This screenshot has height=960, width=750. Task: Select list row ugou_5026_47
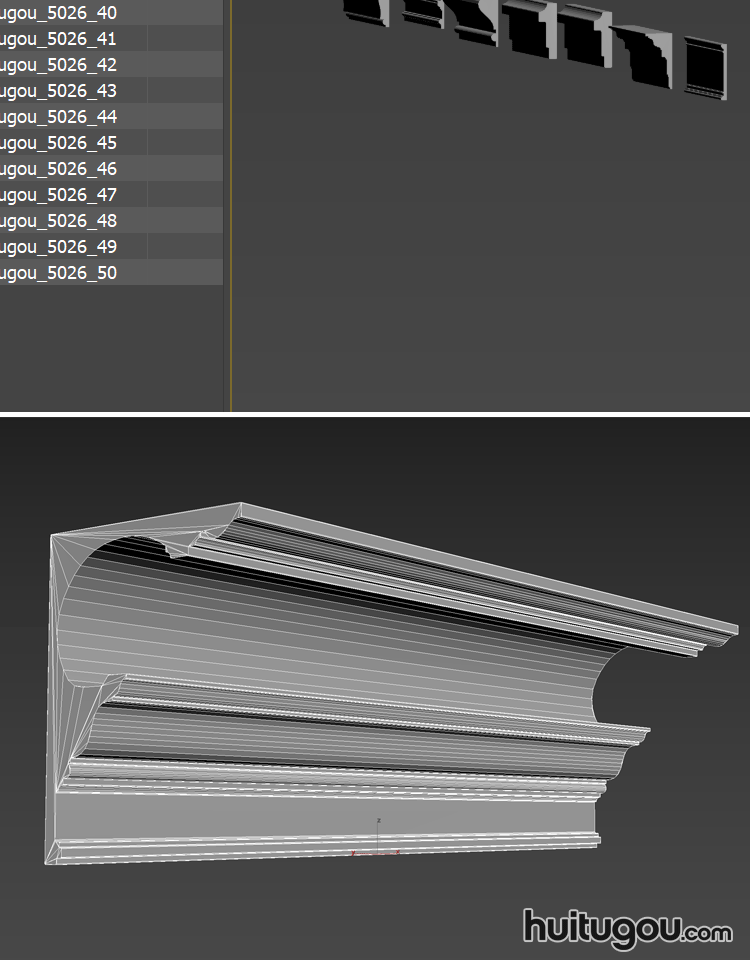pyautogui.click(x=111, y=194)
